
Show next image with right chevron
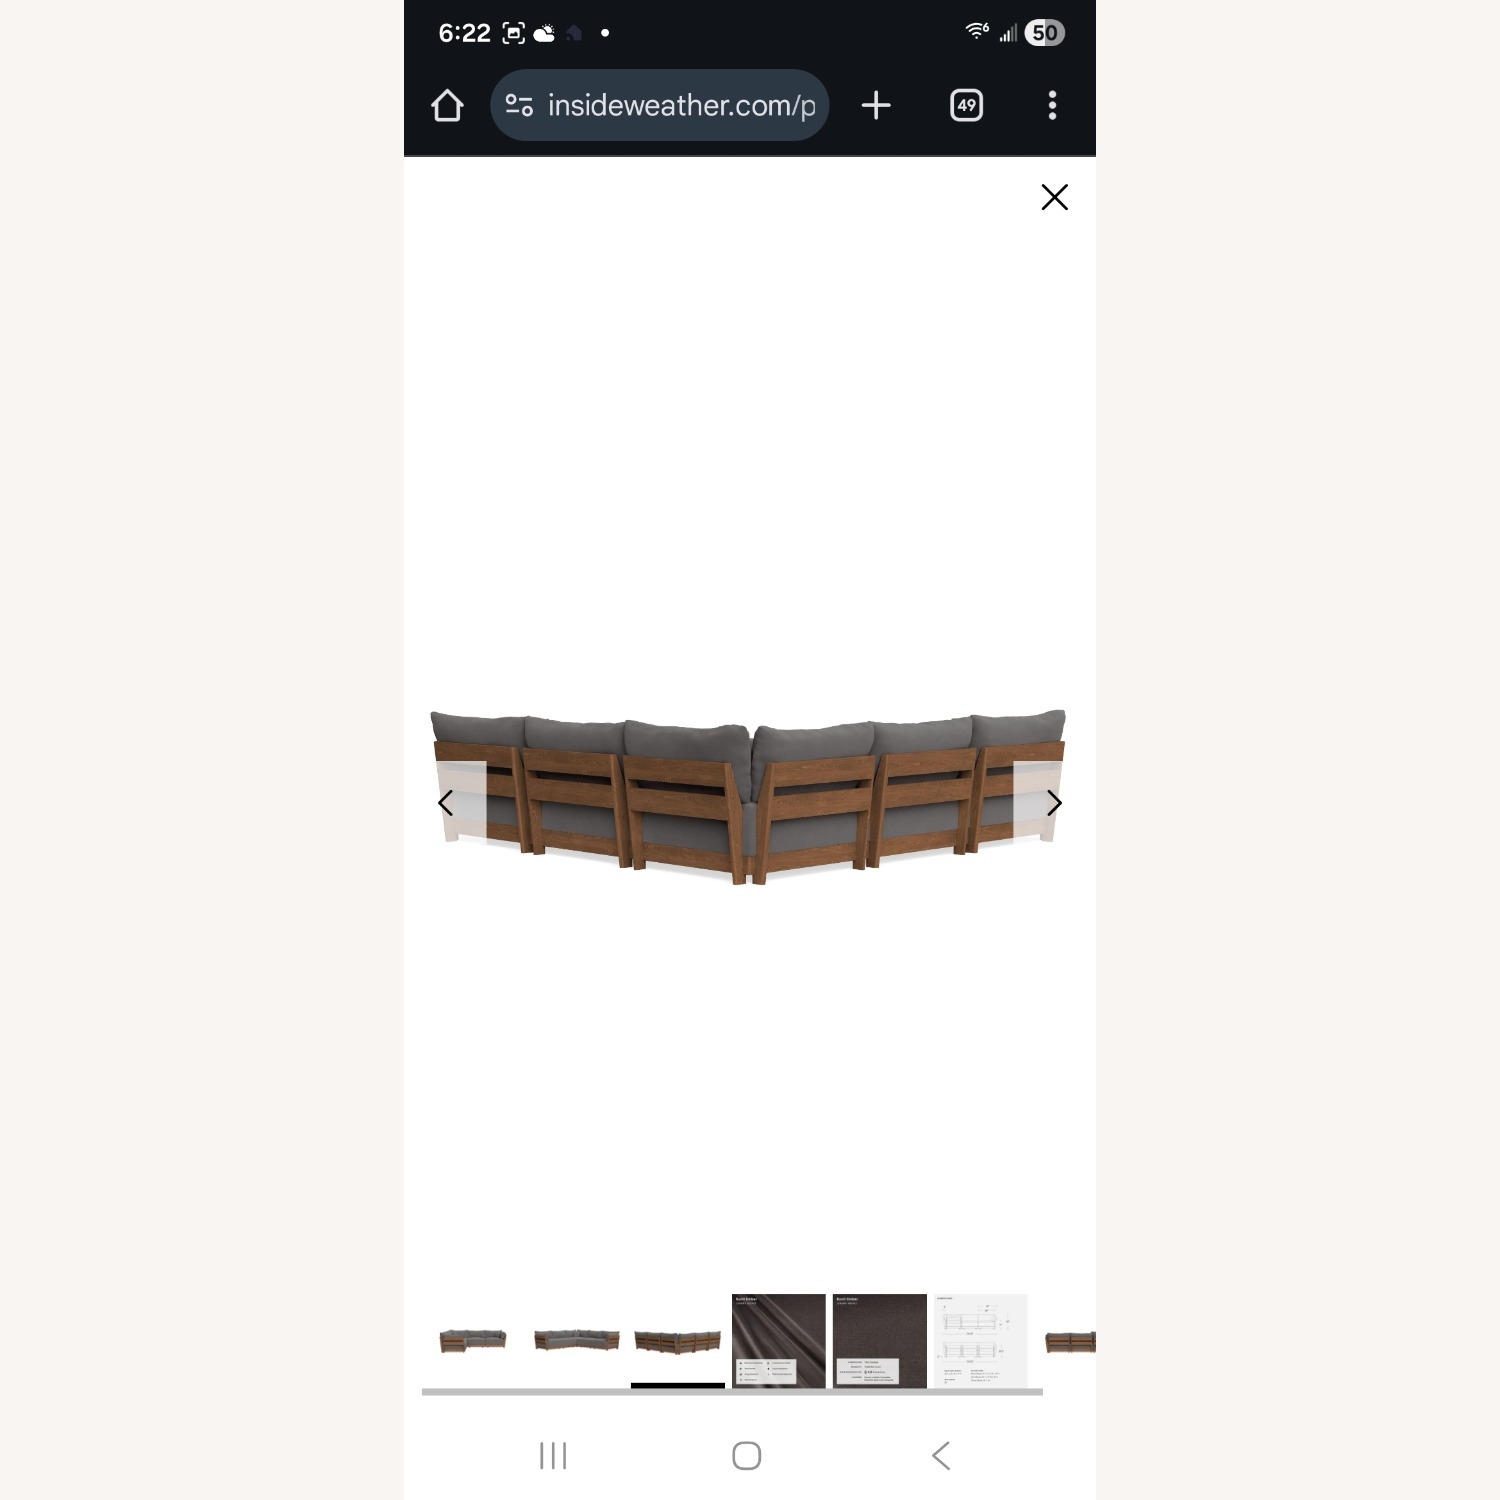(1054, 803)
